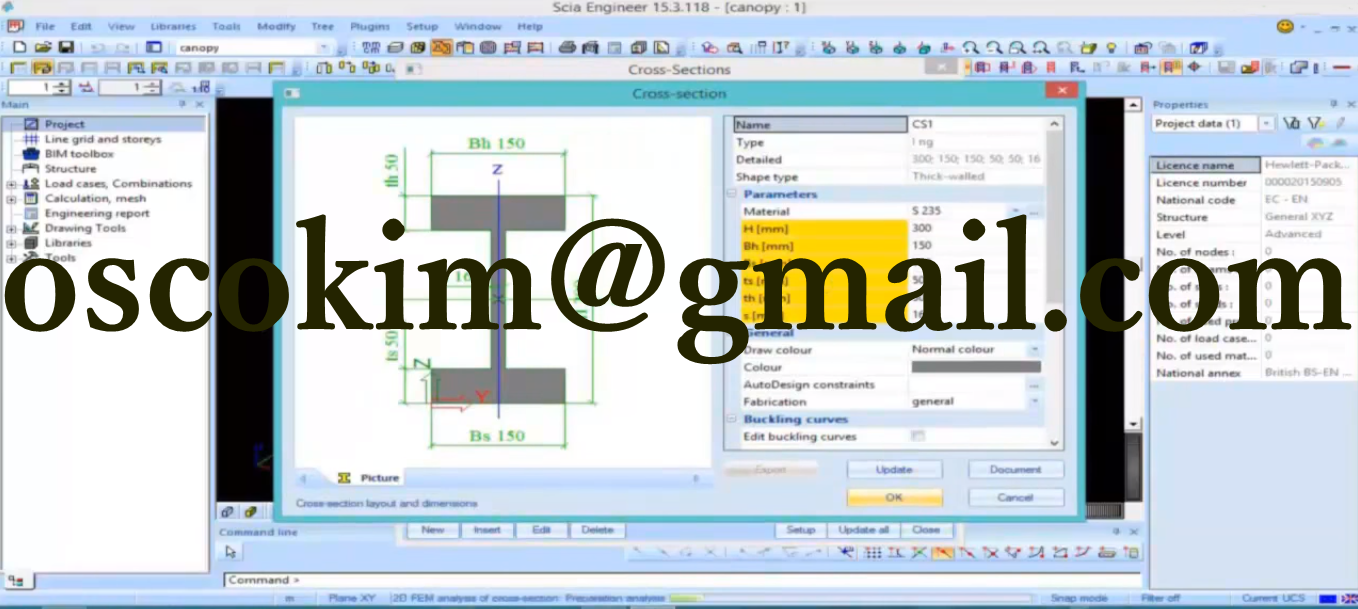Image resolution: width=1358 pixels, height=609 pixels.
Task: Open the Plugins menu
Action: [370, 26]
